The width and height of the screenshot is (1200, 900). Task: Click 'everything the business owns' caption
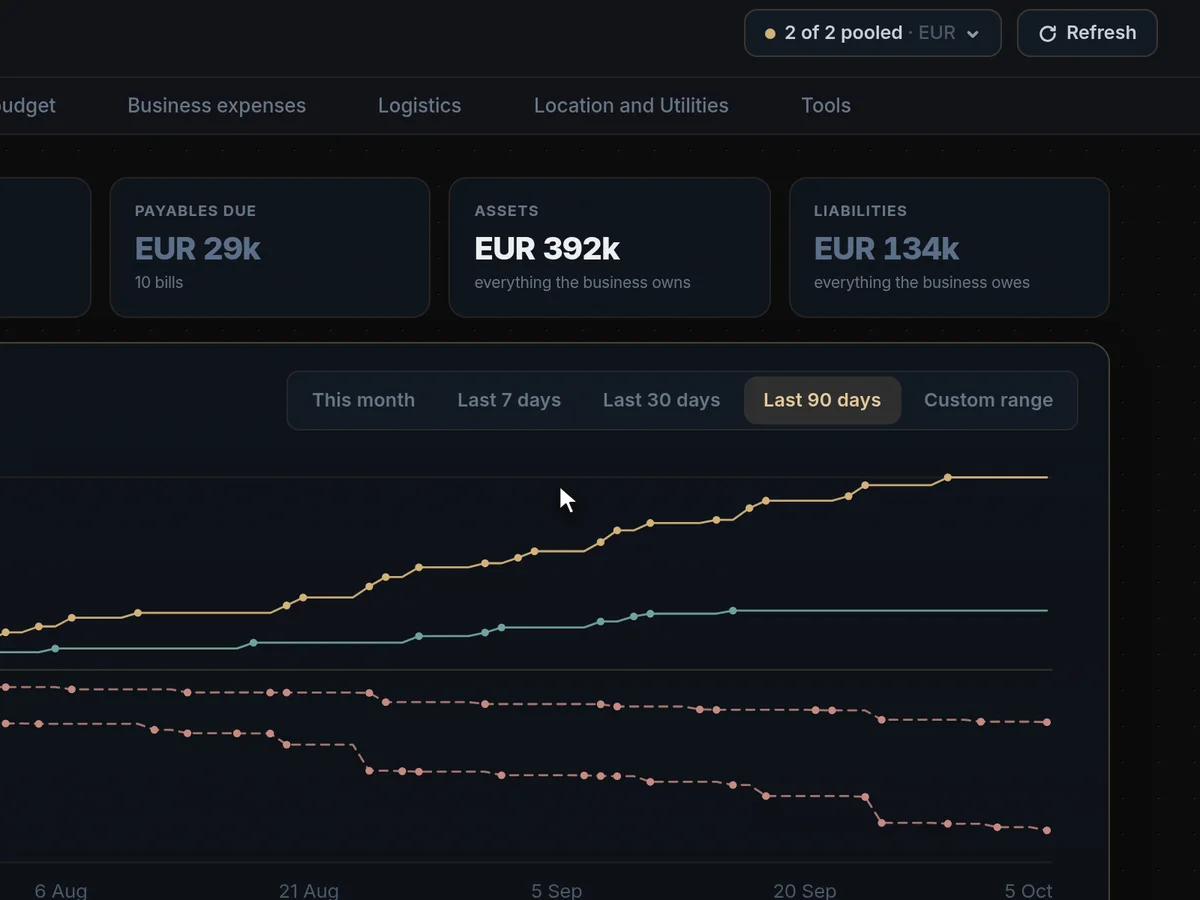click(582, 282)
